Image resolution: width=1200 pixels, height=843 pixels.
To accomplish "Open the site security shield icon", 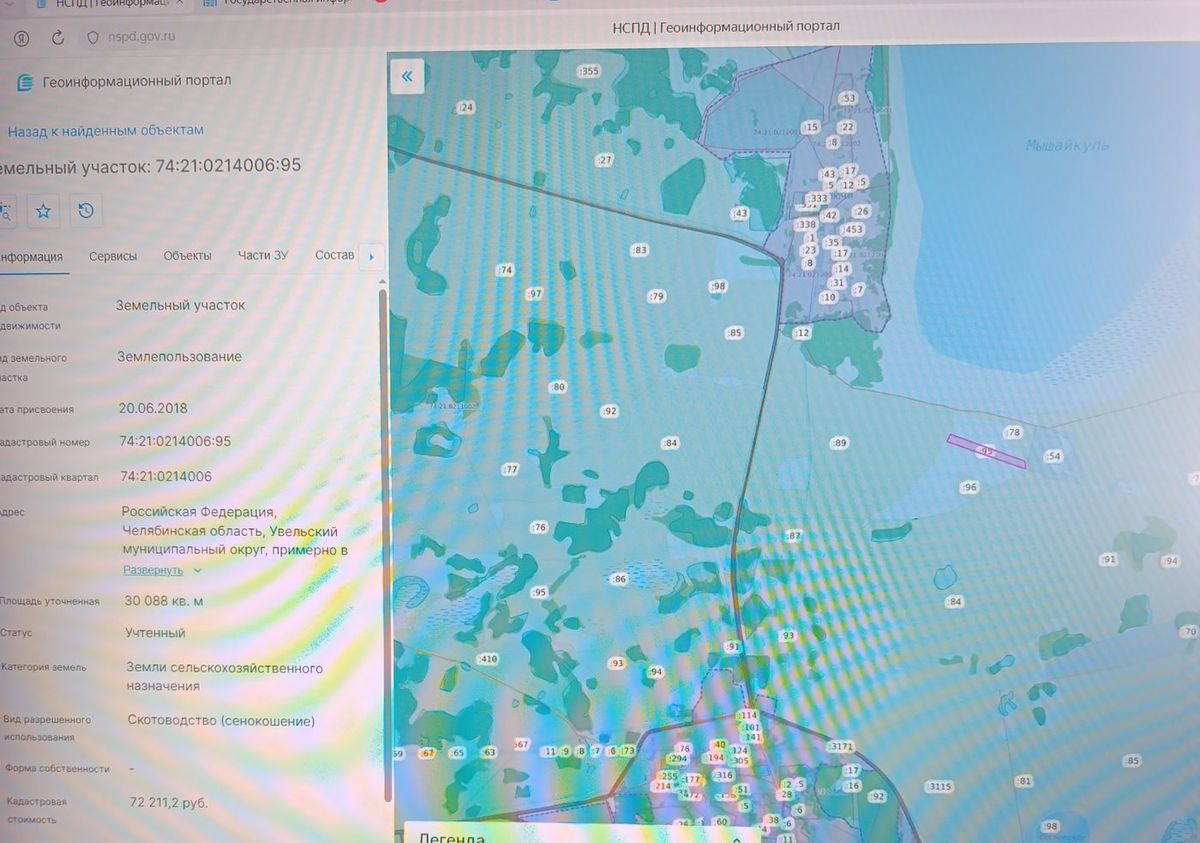I will pyautogui.click(x=92, y=37).
